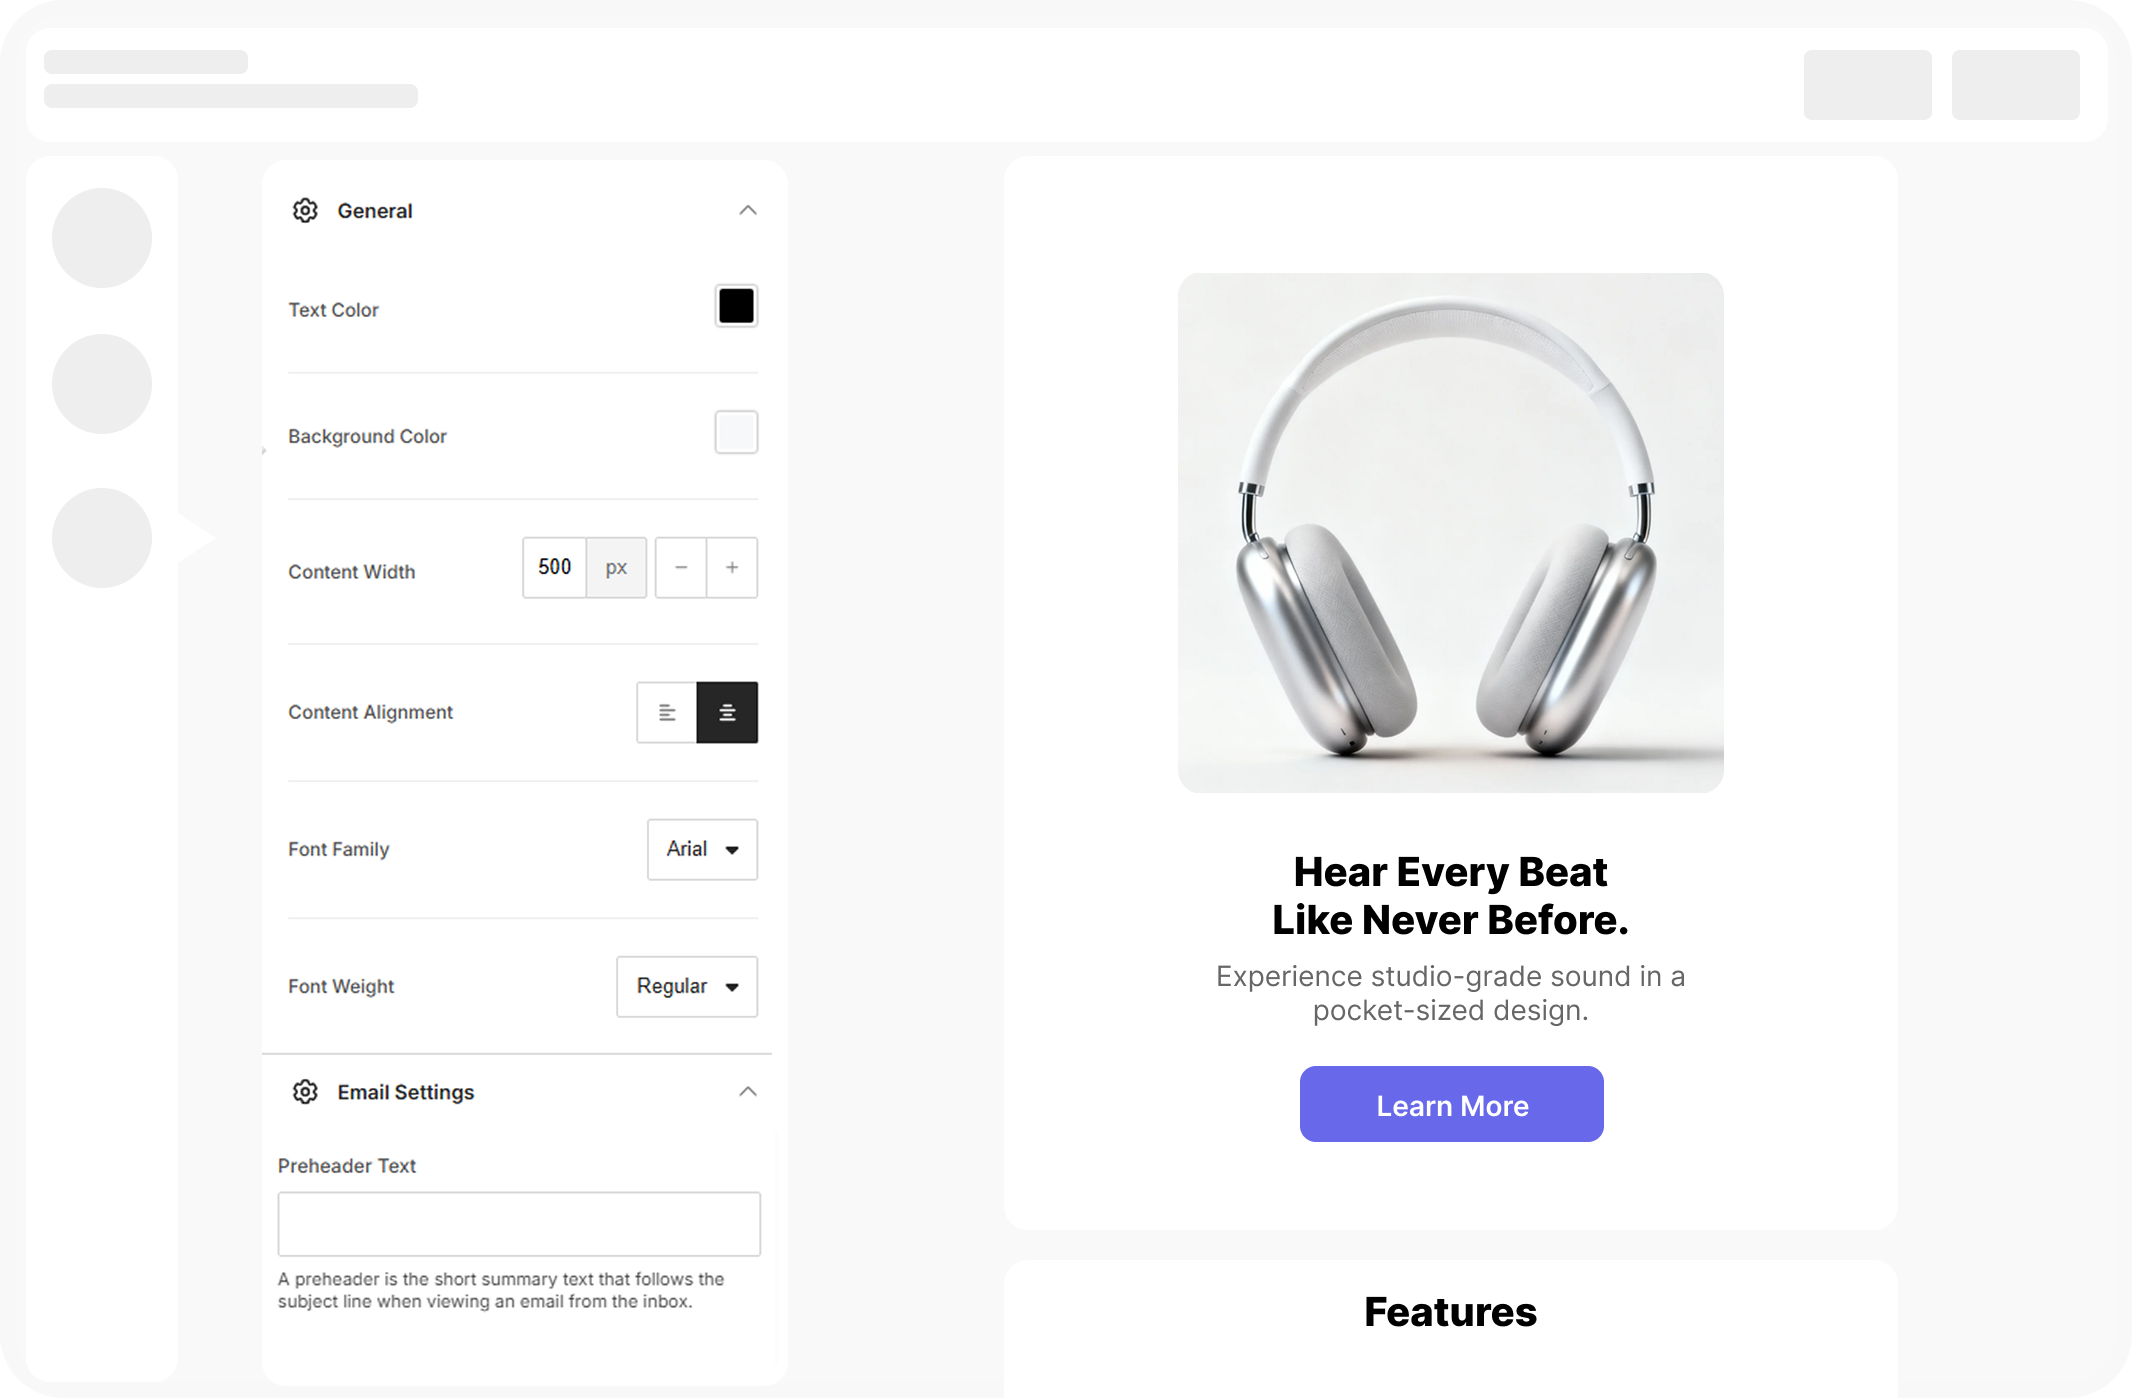The height and width of the screenshot is (1398, 2132).
Task: Select the top sidebar panel icon
Action: pos(101,237)
